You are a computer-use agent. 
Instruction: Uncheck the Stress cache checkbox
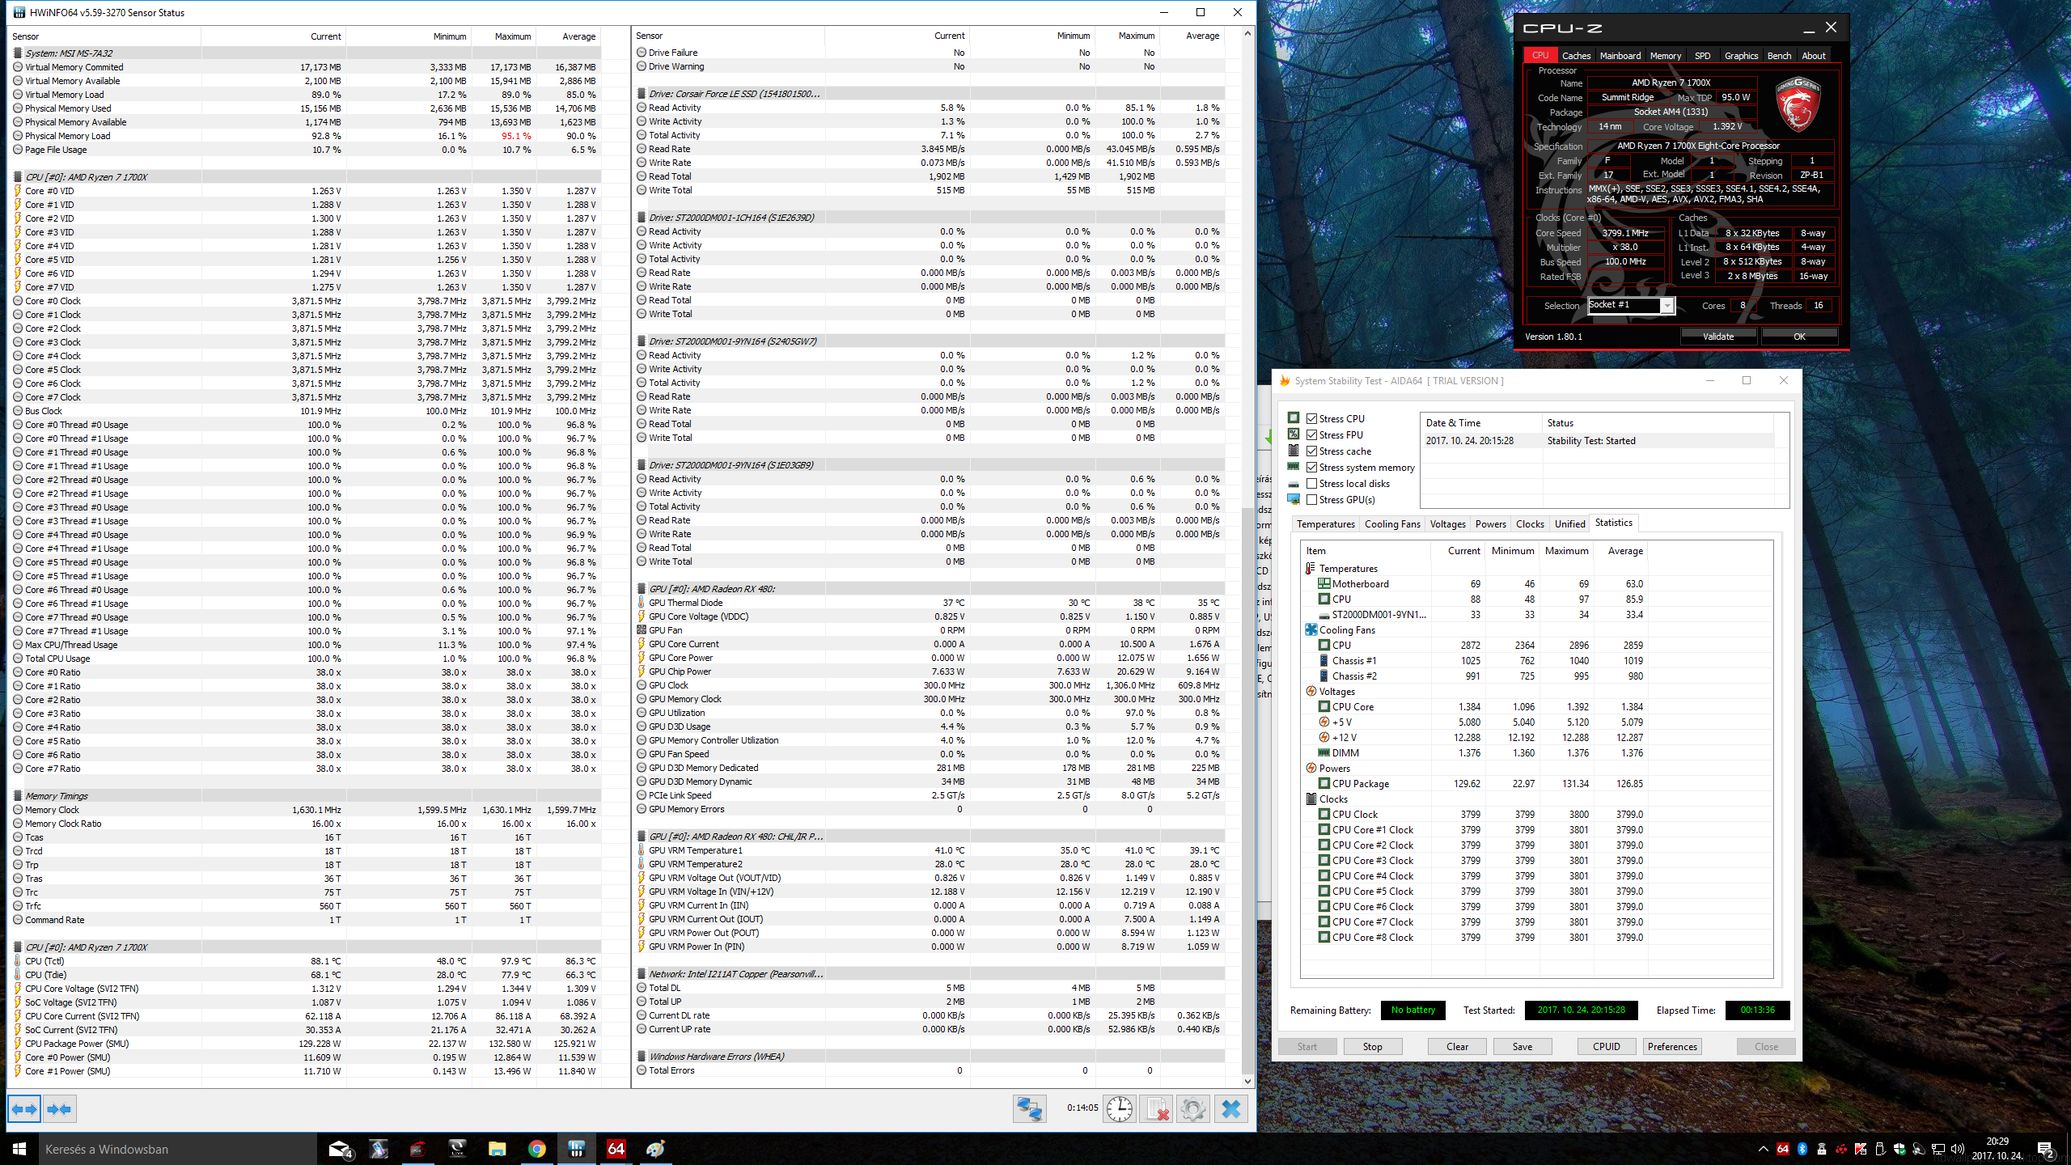tap(1311, 451)
